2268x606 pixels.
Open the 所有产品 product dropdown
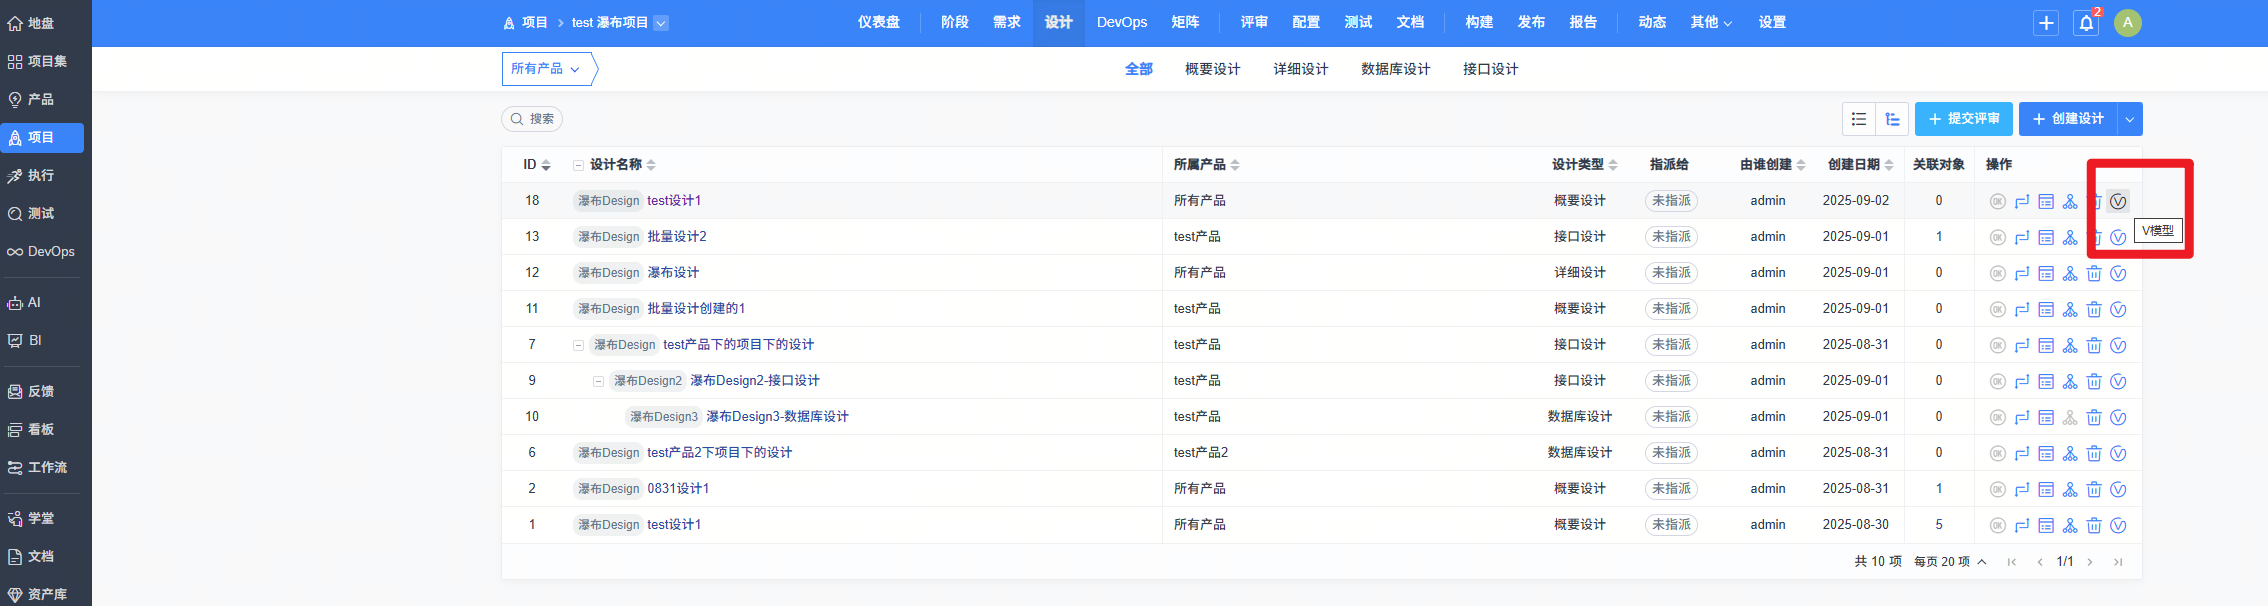pyautogui.click(x=545, y=69)
